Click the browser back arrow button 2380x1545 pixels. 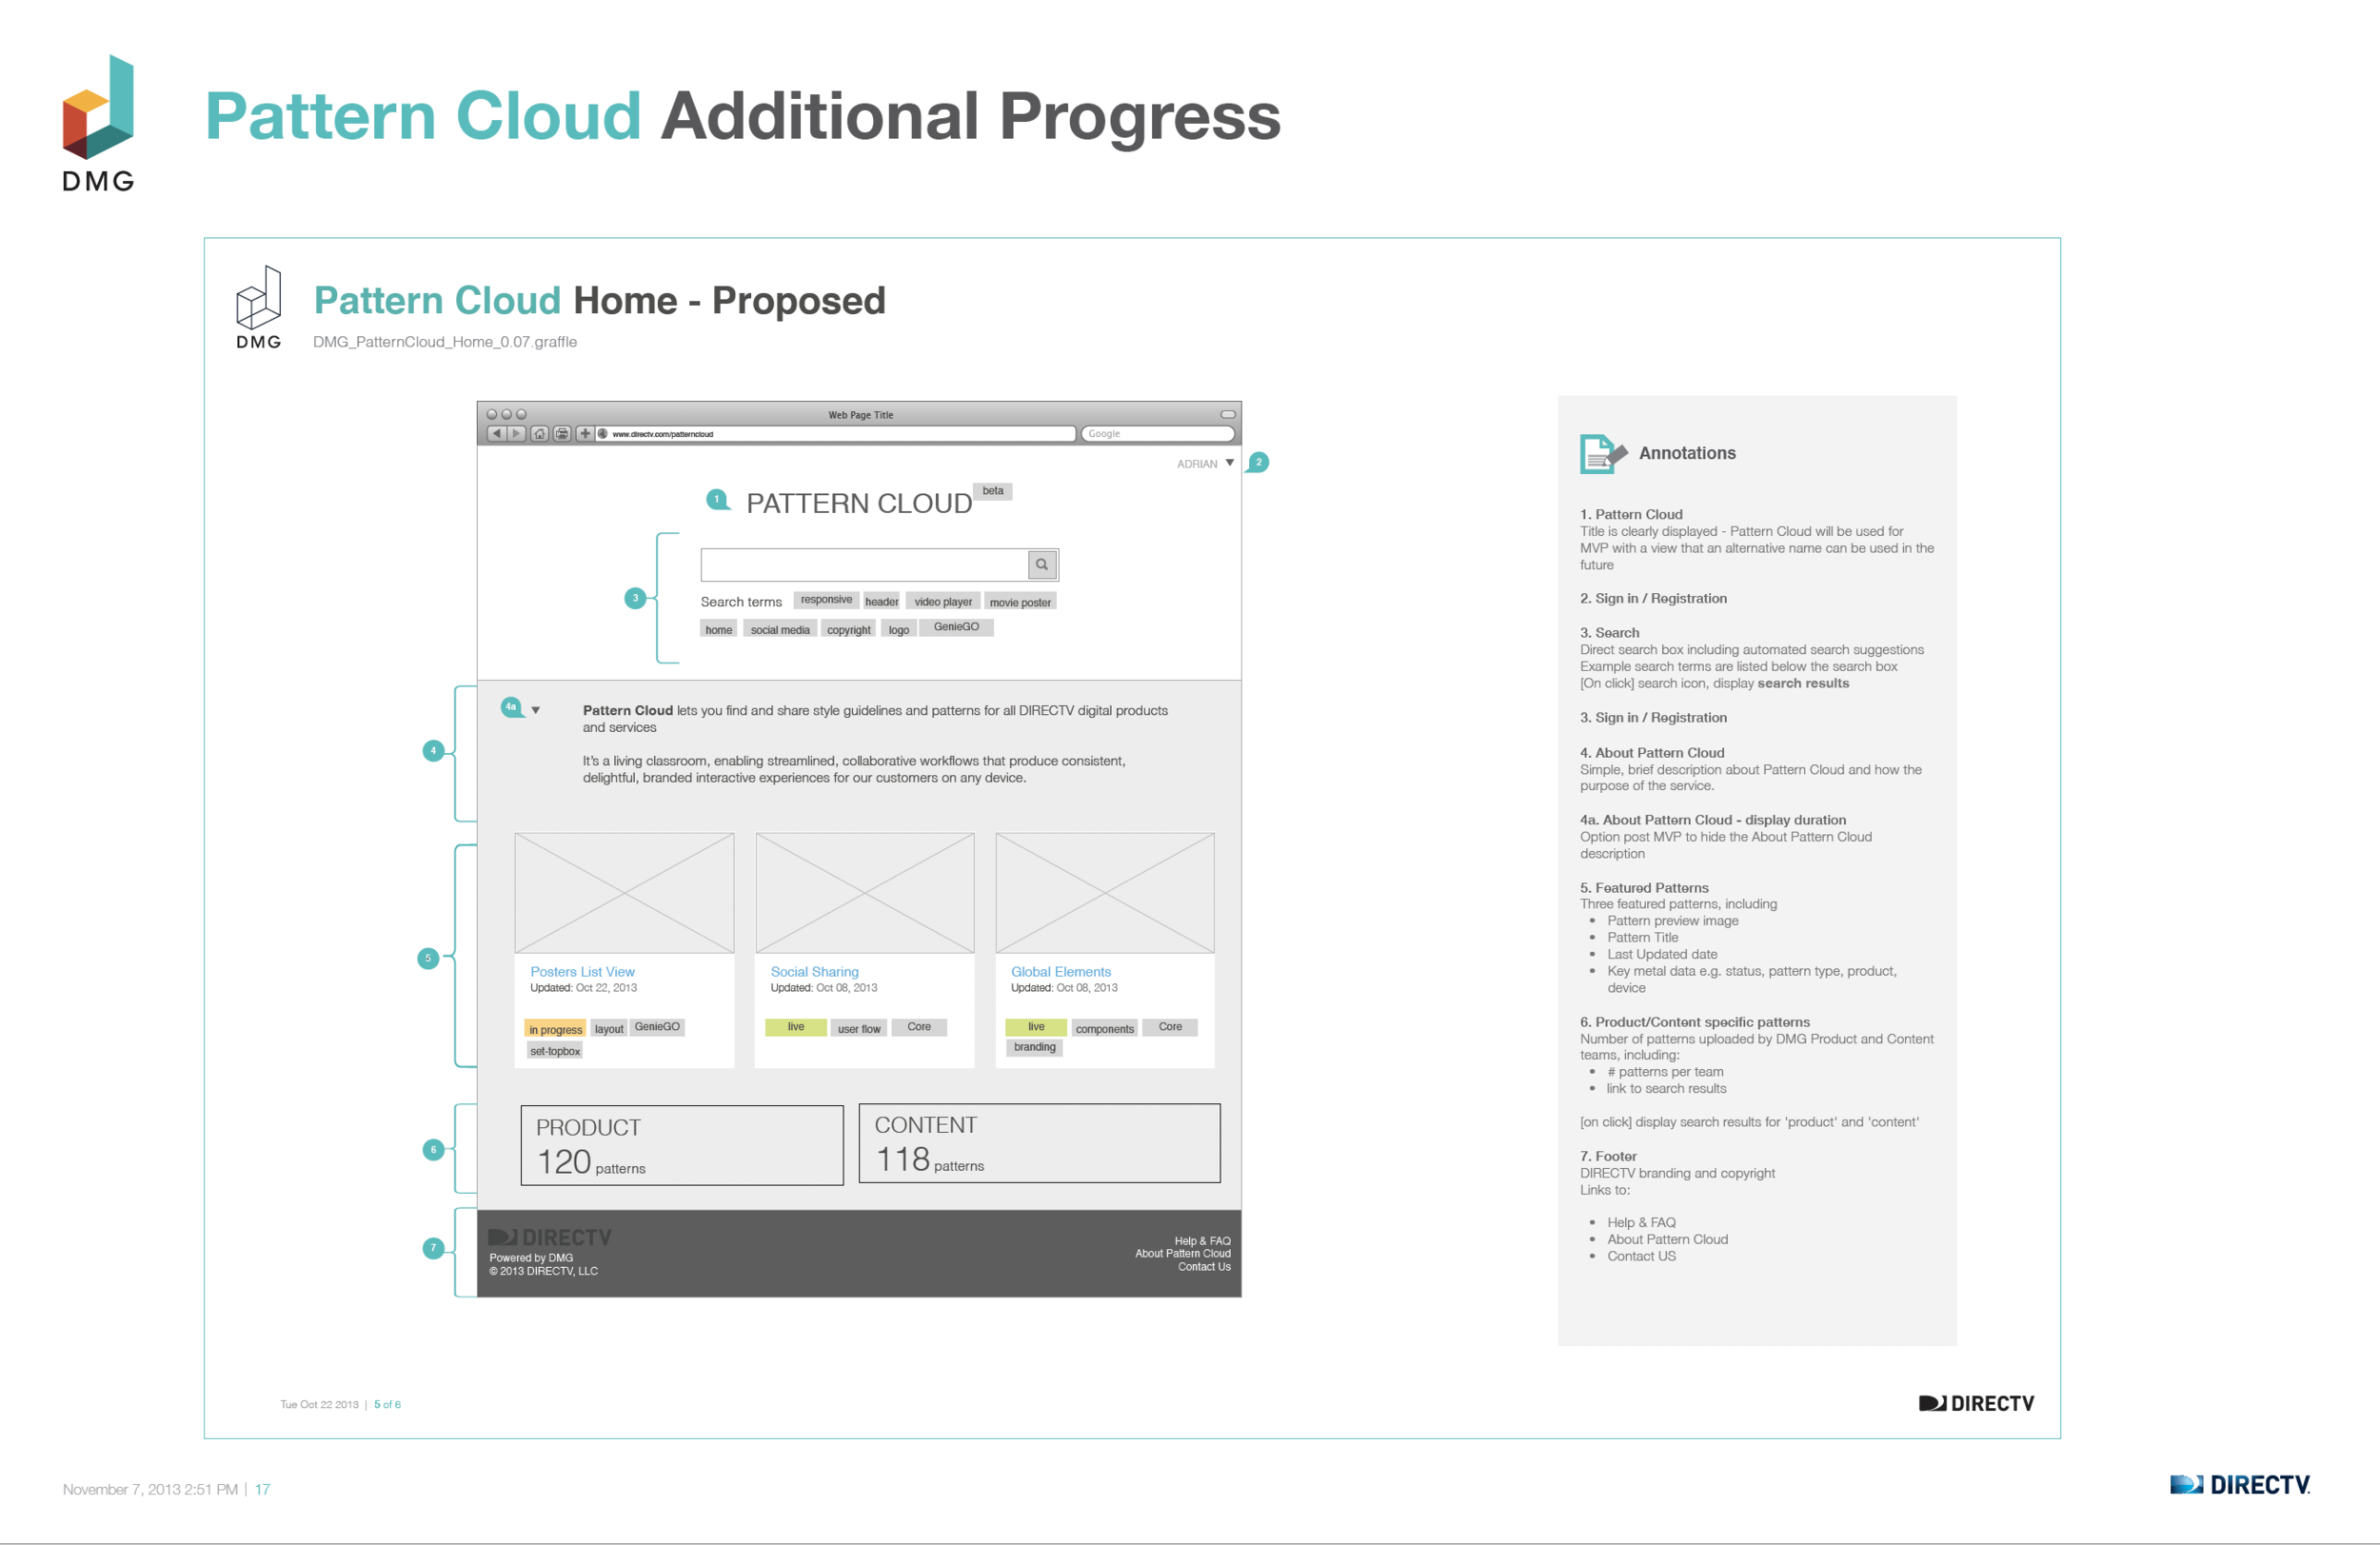[496, 434]
